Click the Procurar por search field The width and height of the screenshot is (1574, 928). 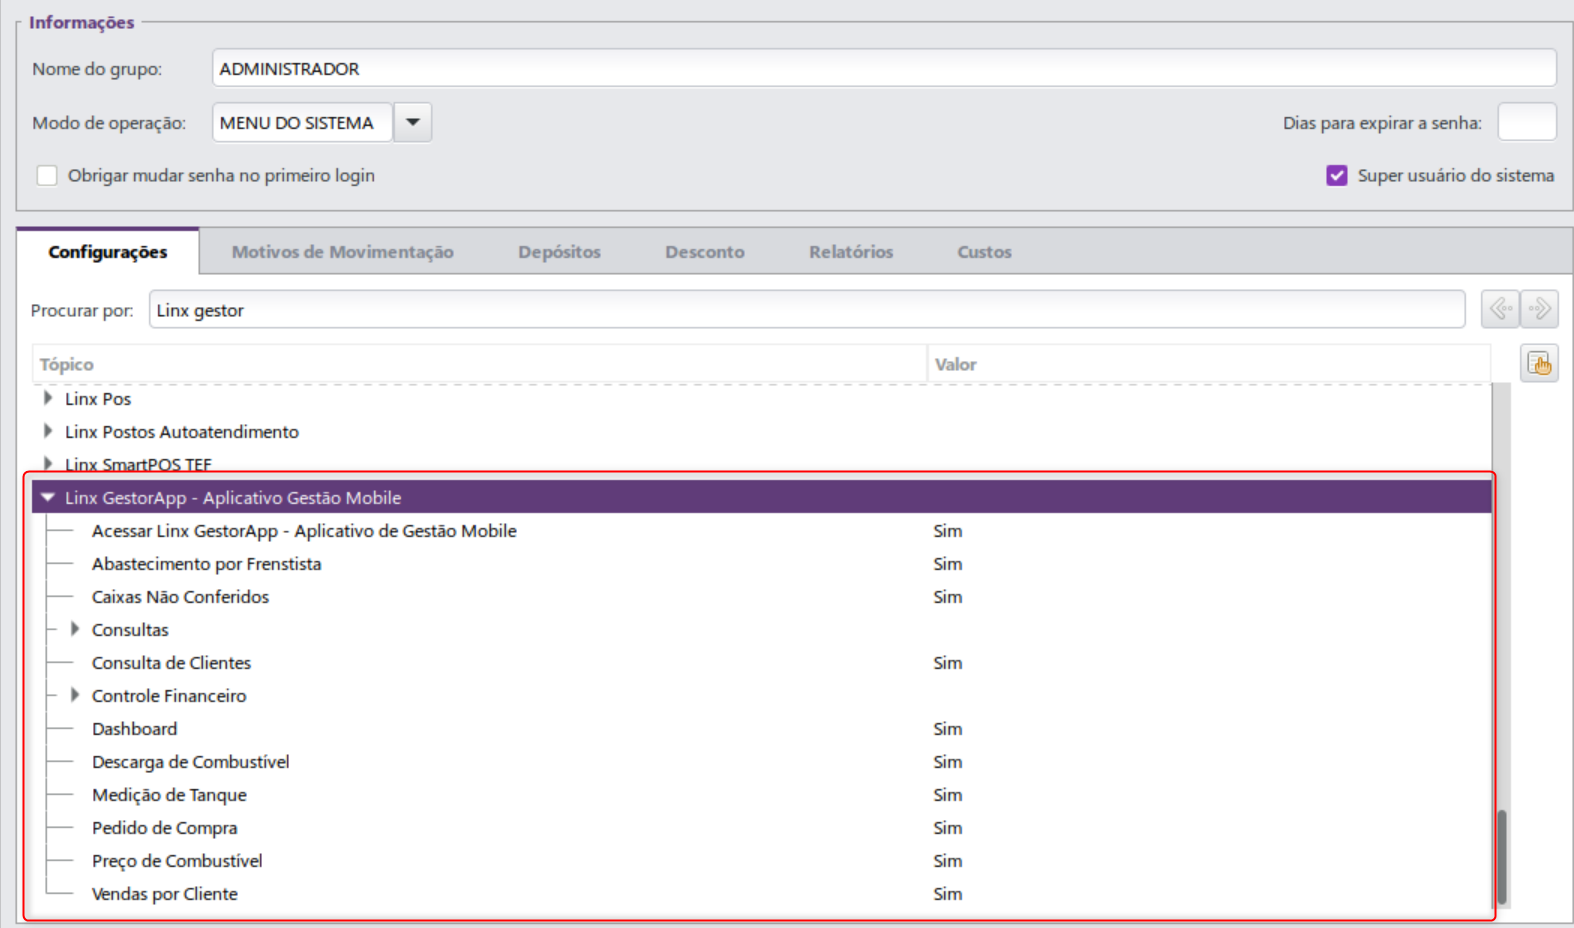pyautogui.click(x=807, y=310)
